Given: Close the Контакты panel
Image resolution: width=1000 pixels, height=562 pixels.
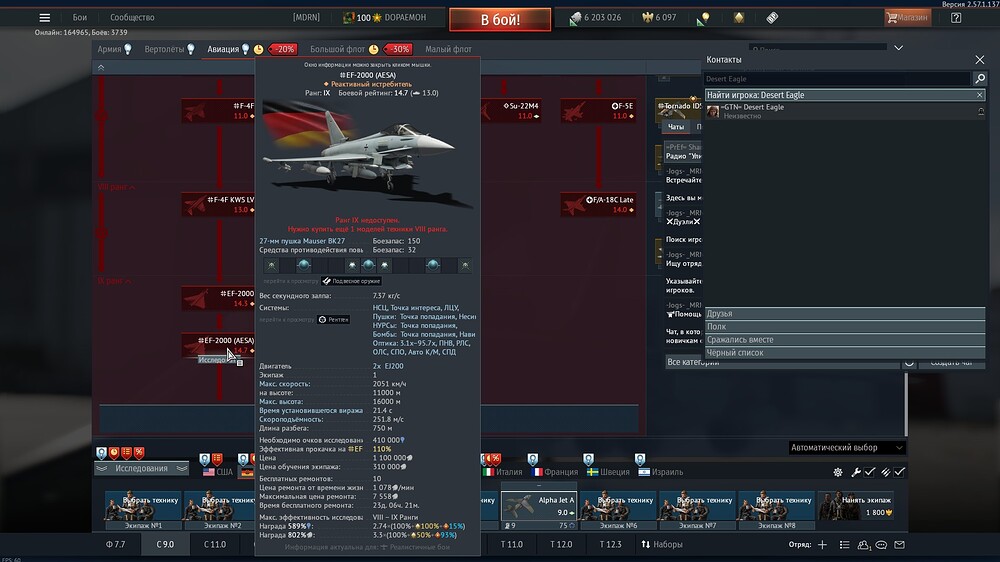Looking at the screenshot, I should point(980,60).
